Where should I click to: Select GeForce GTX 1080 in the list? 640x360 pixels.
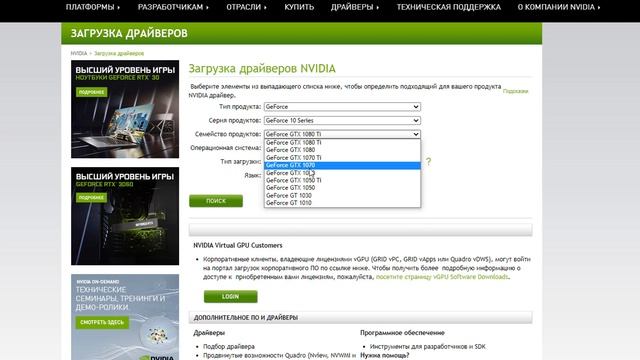[x=342, y=150]
